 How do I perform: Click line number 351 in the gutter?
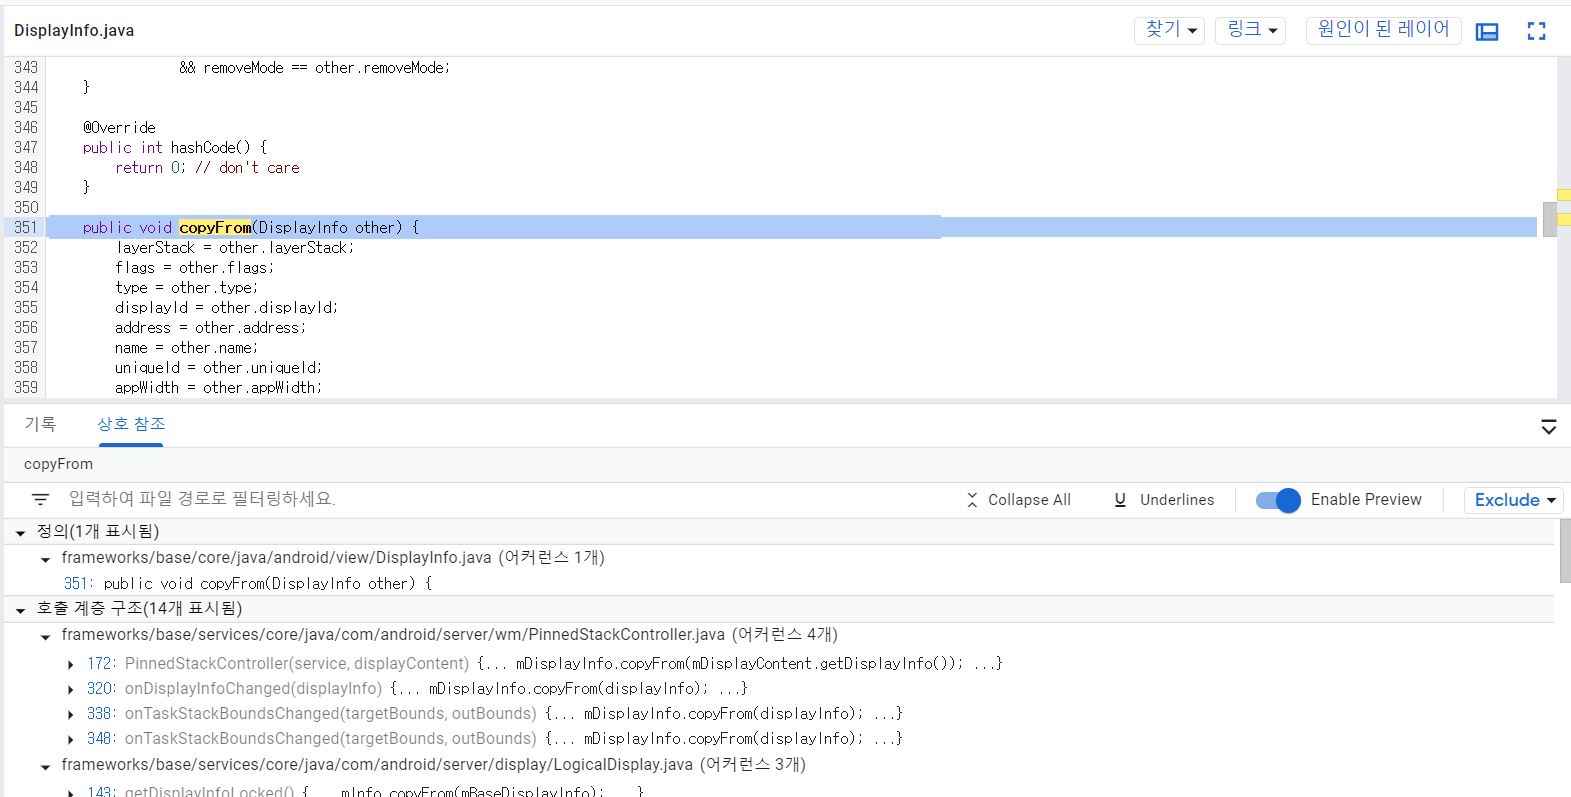(x=26, y=228)
